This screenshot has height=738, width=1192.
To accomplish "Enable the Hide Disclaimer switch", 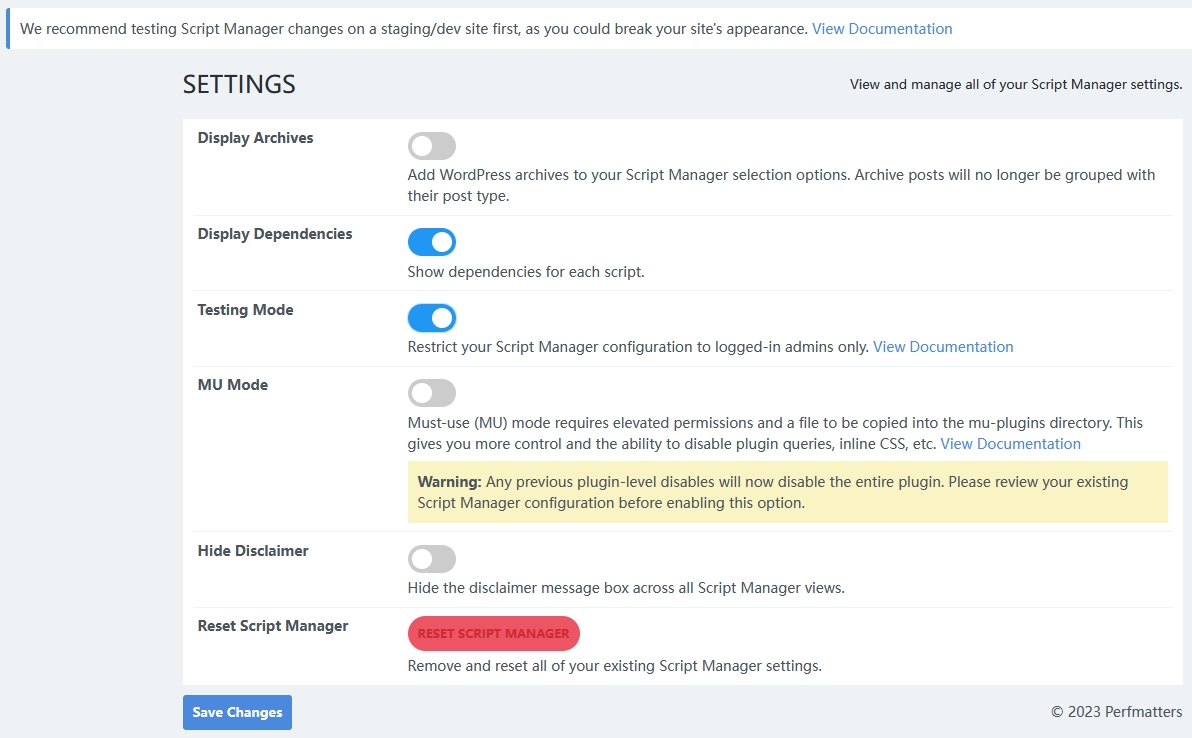I will 431,559.
